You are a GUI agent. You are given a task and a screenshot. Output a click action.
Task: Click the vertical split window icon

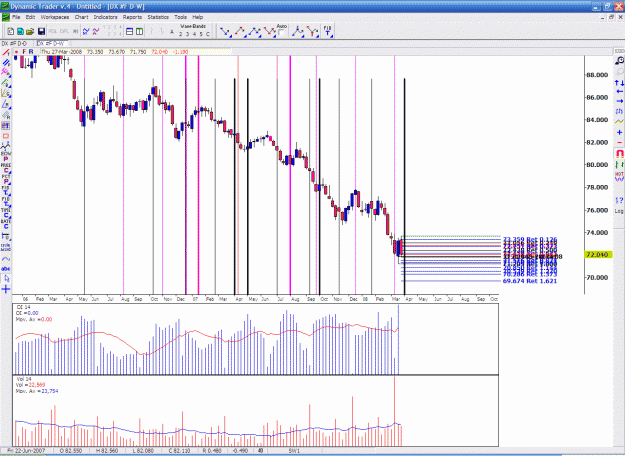(140, 31)
